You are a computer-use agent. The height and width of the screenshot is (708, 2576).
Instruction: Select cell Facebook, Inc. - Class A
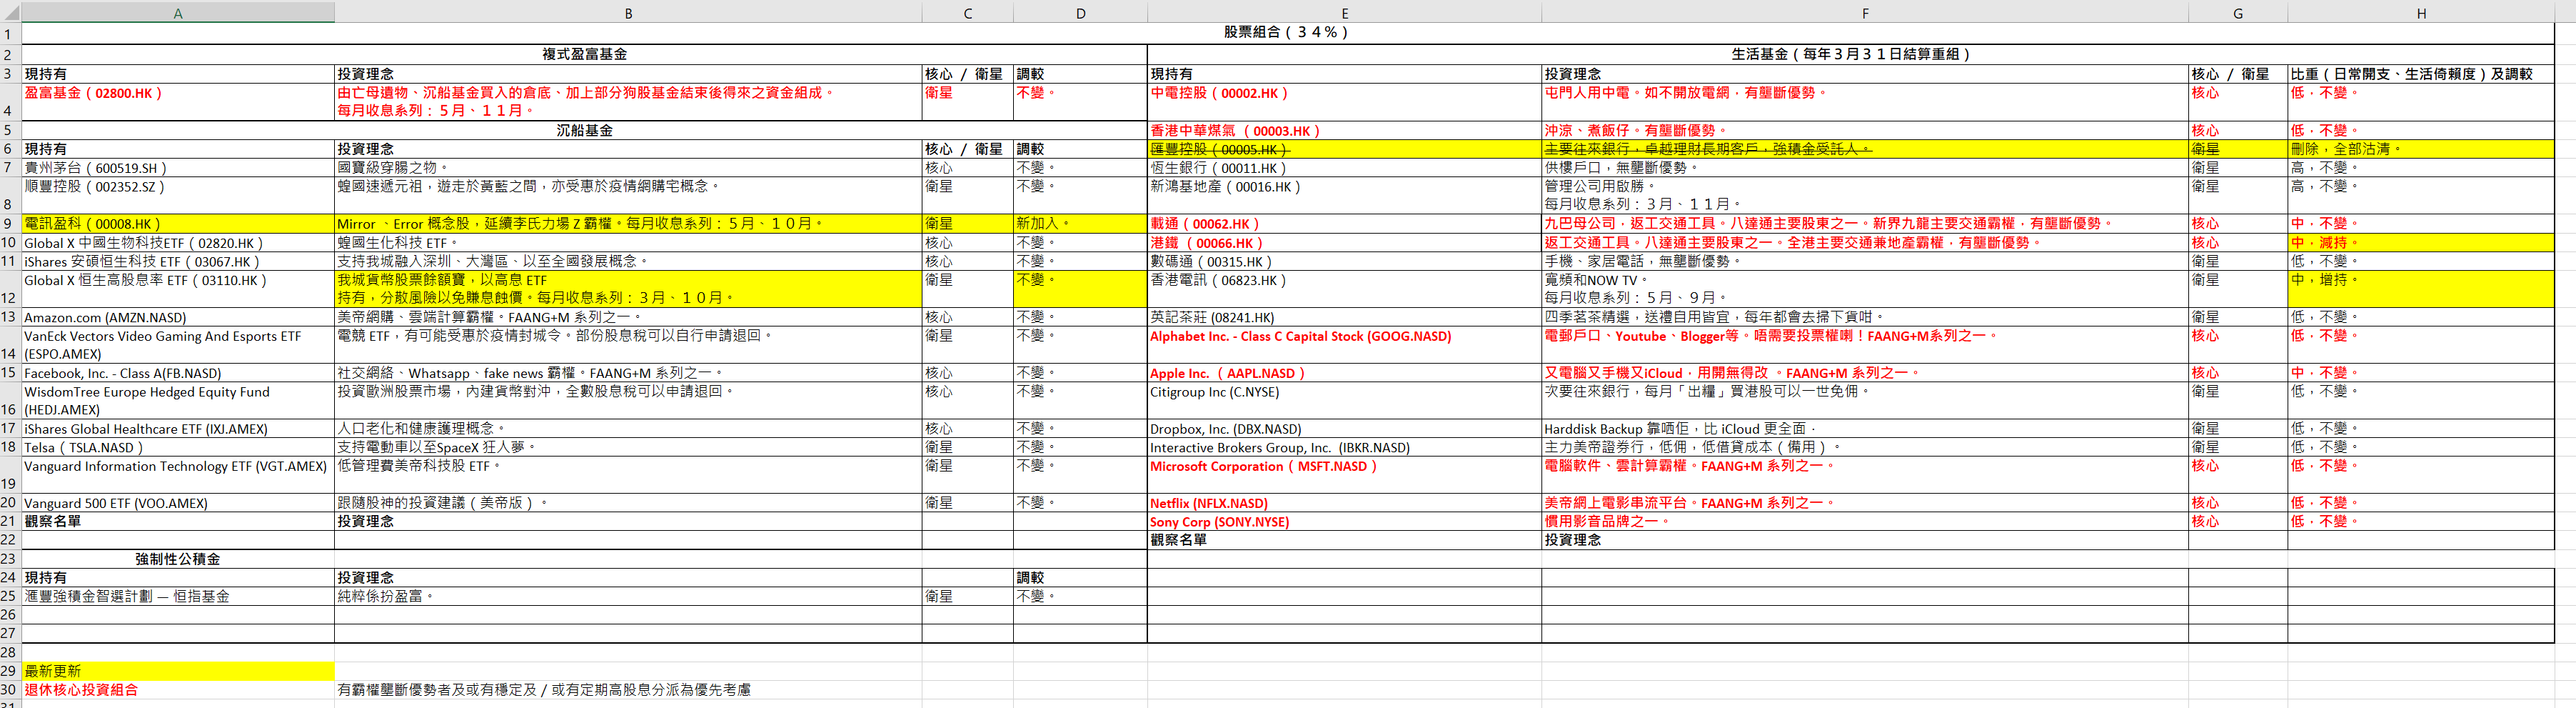point(178,374)
